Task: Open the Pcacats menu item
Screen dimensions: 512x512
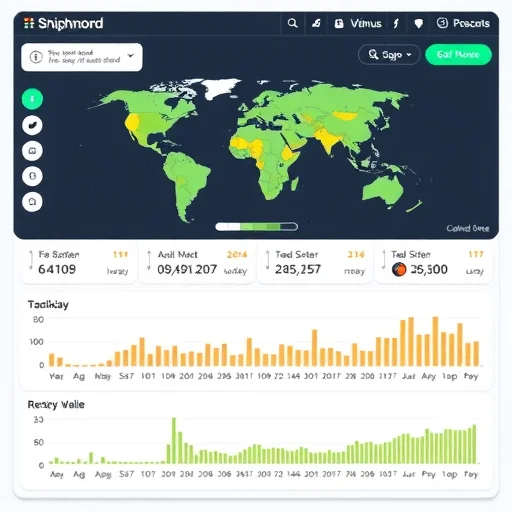Action: [471, 23]
